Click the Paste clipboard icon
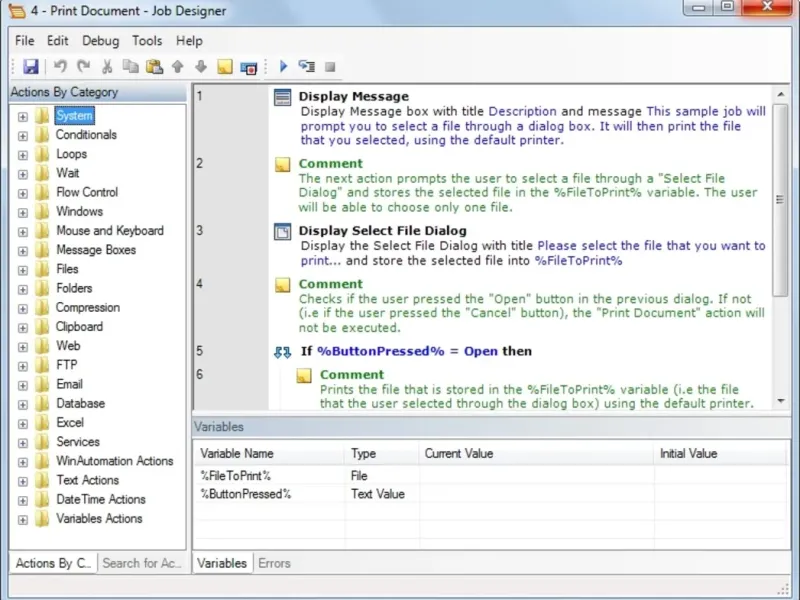Image resolution: width=800 pixels, height=600 pixels. click(x=153, y=67)
